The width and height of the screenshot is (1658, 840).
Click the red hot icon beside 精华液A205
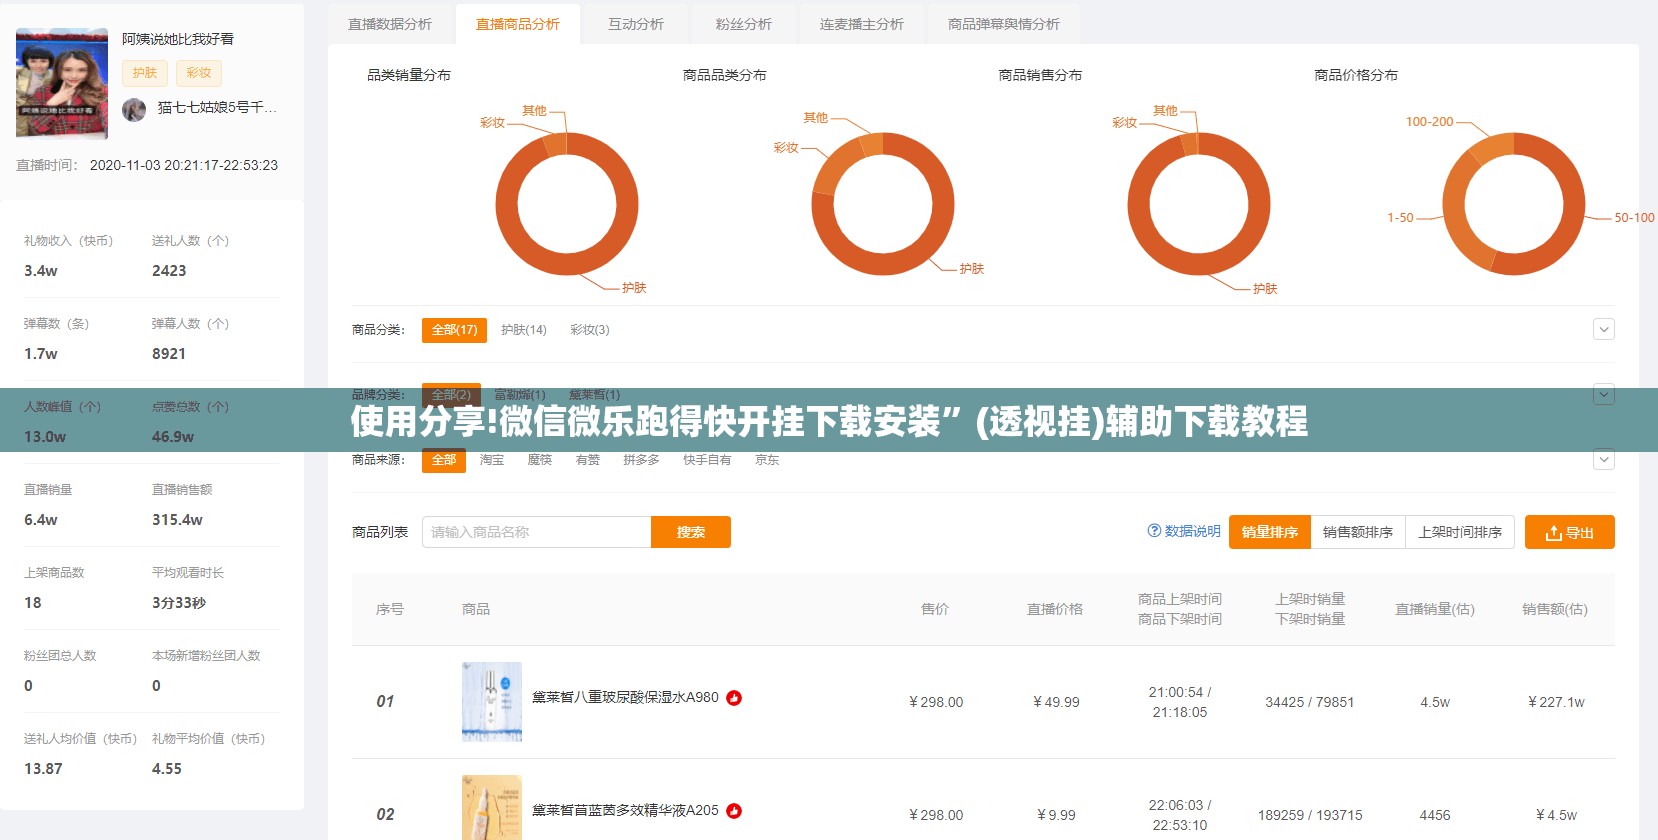point(734,811)
